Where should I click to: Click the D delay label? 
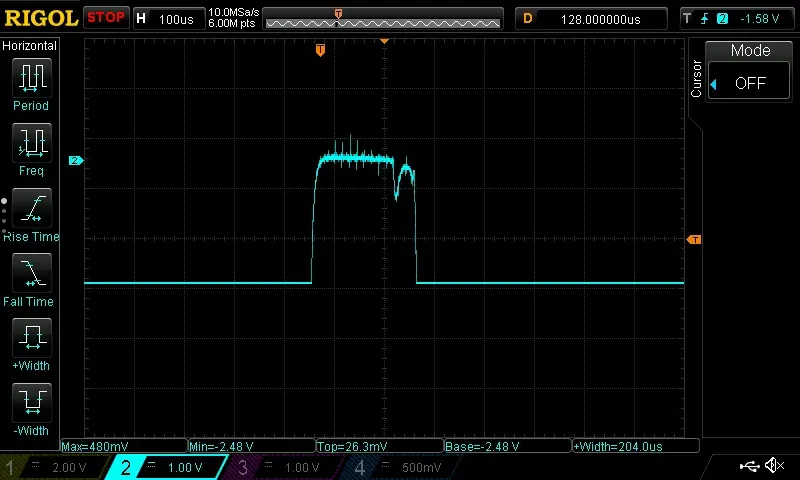click(x=528, y=19)
